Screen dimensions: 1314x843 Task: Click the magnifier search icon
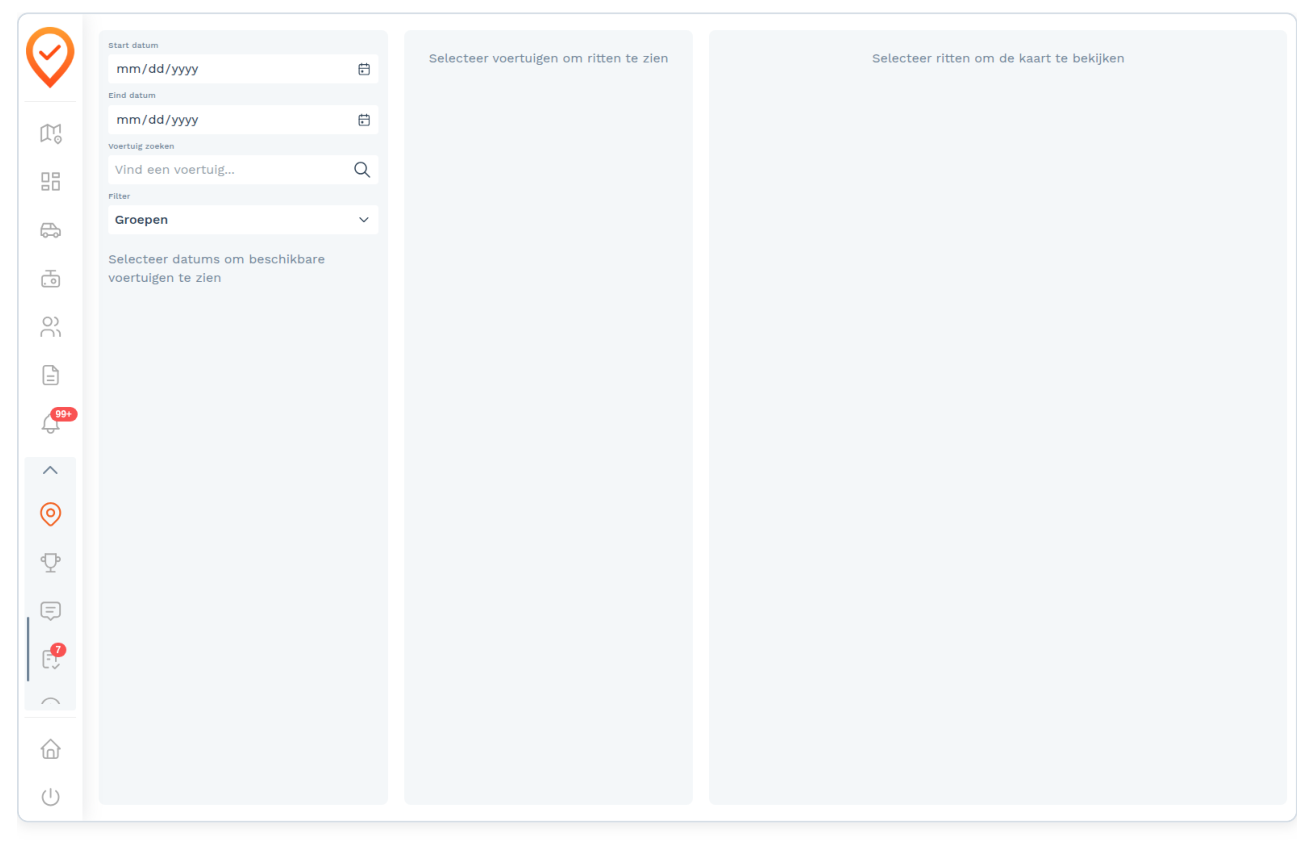coord(362,170)
